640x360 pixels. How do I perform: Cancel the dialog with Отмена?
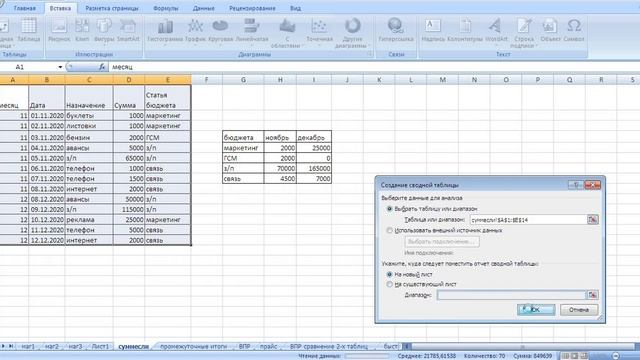point(579,310)
